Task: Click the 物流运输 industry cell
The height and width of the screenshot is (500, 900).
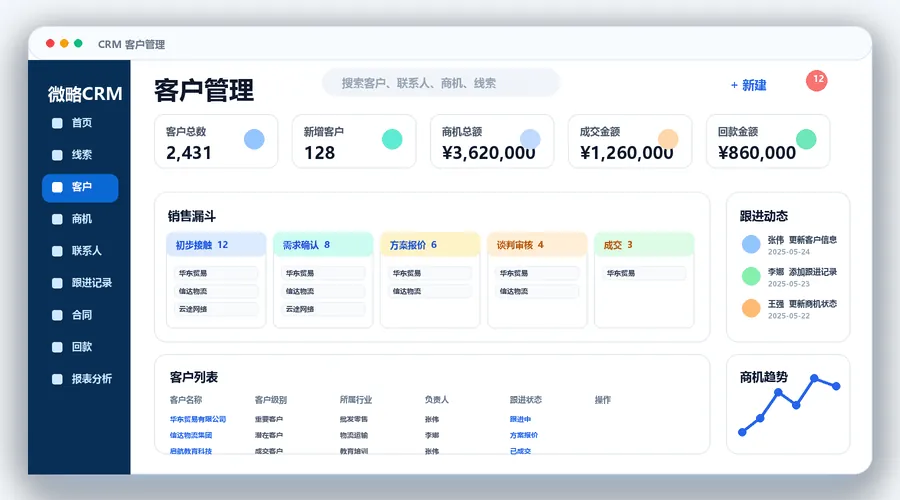Action: (x=354, y=435)
